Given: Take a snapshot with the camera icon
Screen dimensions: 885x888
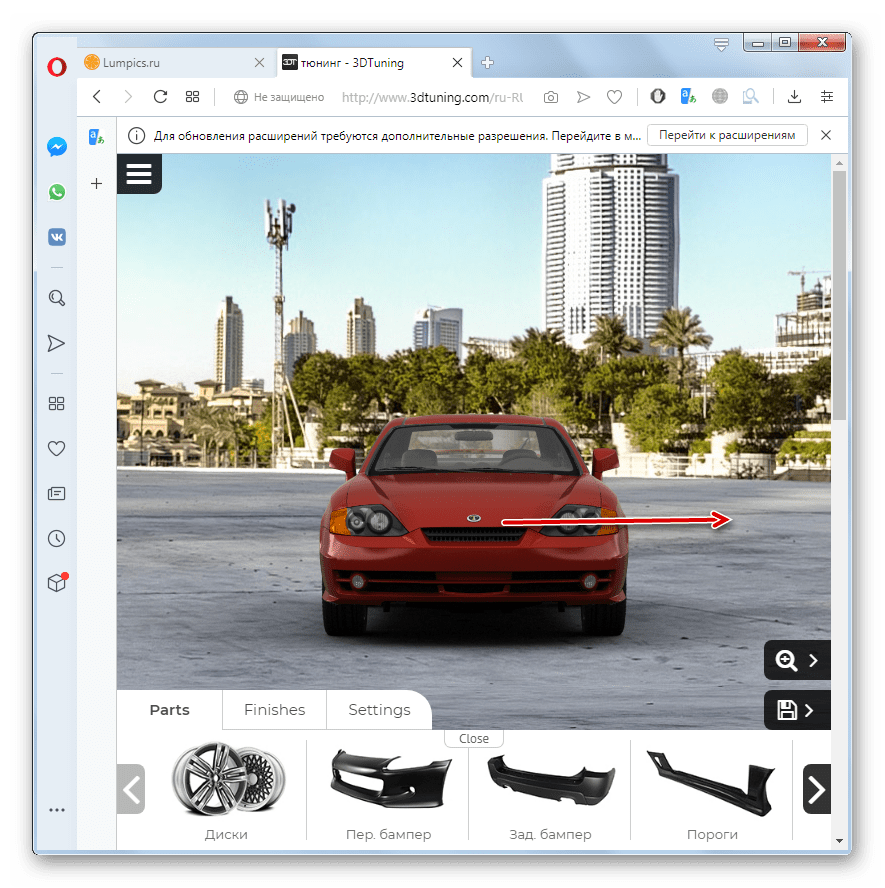Looking at the screenshot, I should (x=550, y=97).
